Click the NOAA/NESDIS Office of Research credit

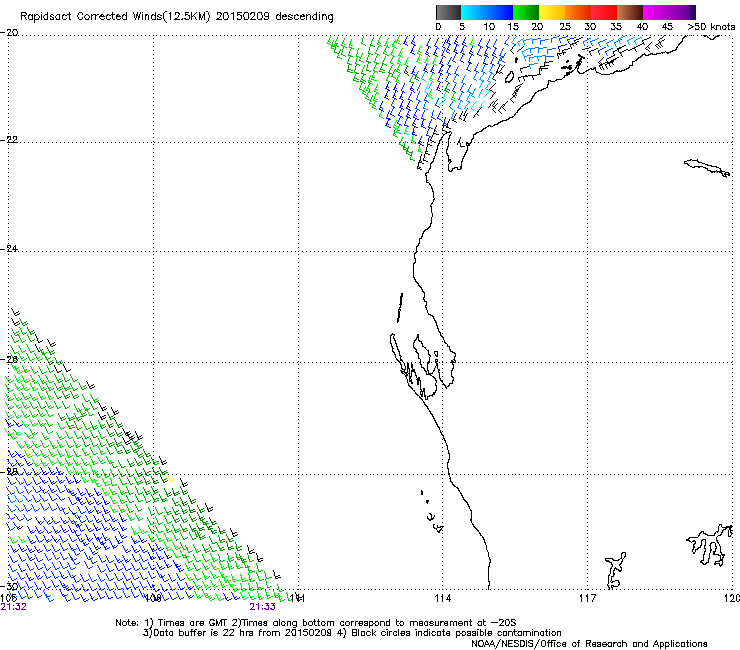[x=589, y=644]
